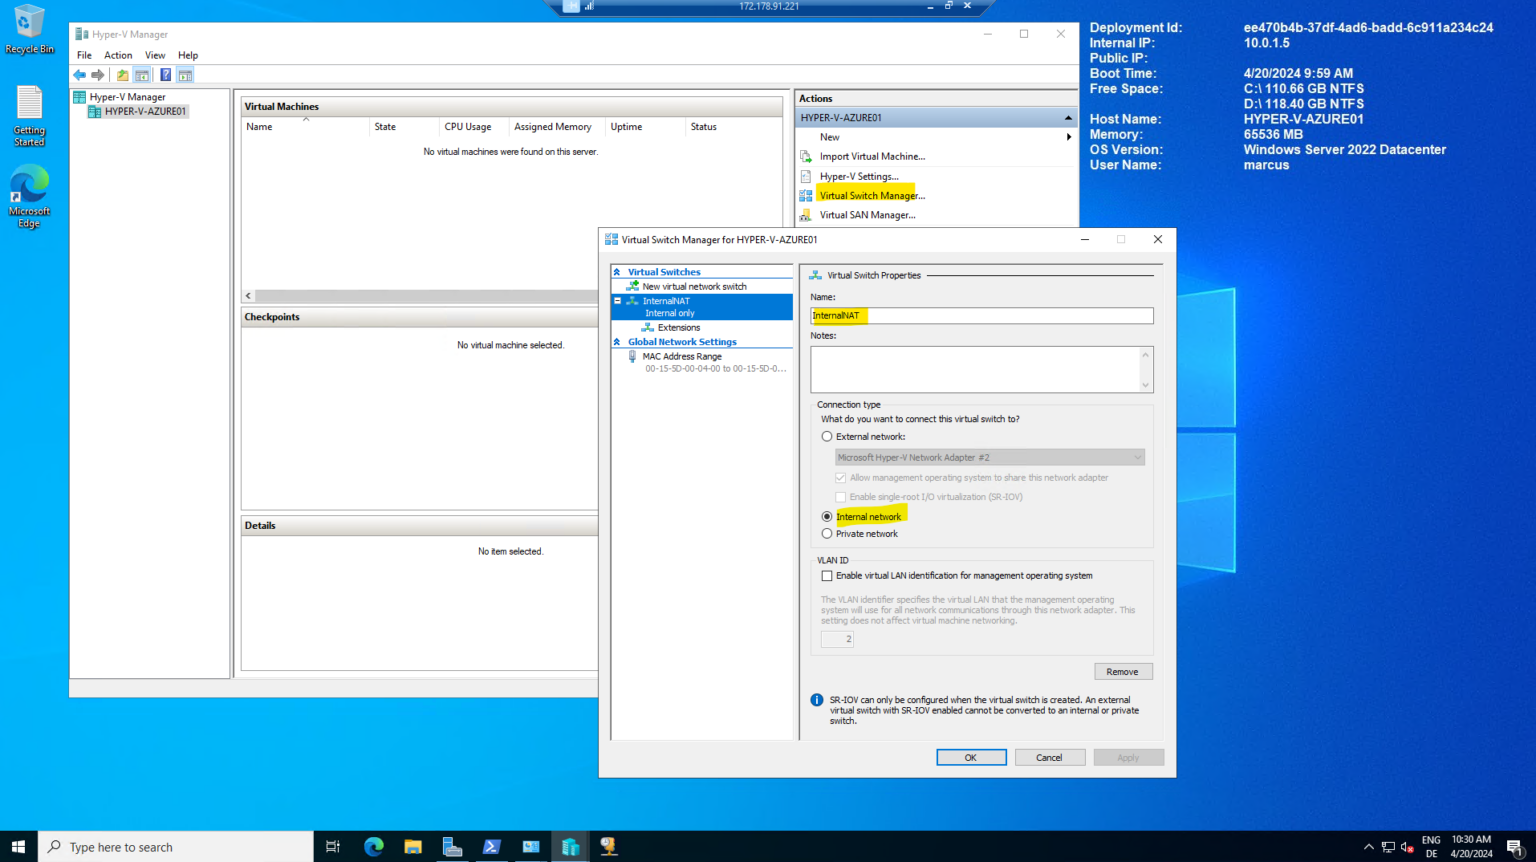This screenshot has height=862, width=1536.
Task: Collapse the HYPER-V-AZURE01 actions section
Action: point(1067,116)
